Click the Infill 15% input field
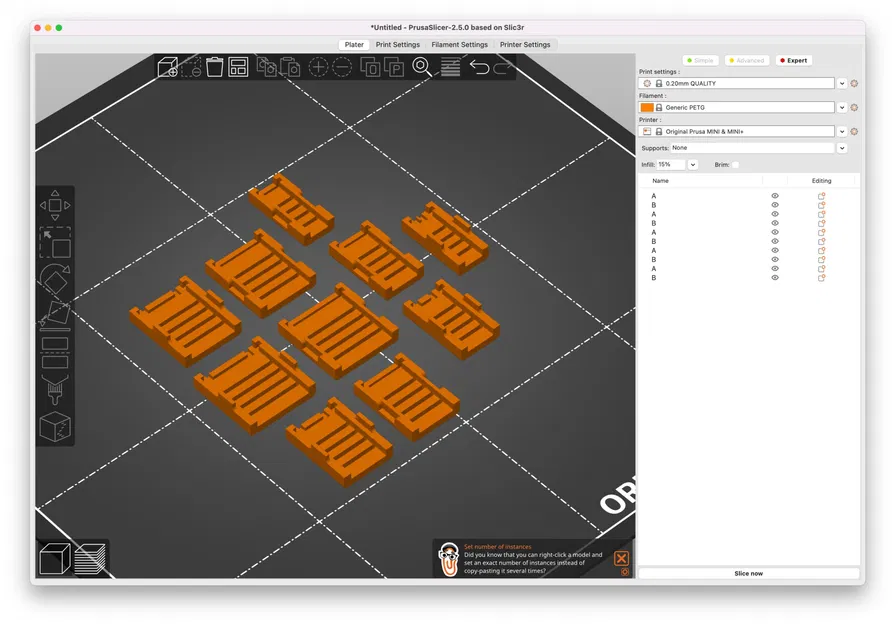The width and height of the screenshot is (895, 625). (671, 164)
